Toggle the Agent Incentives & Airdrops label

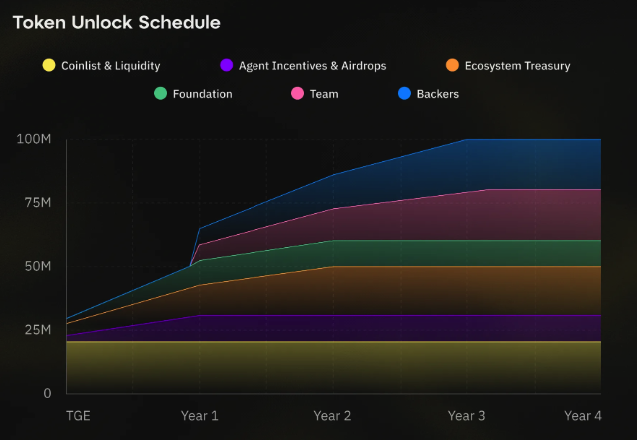(x=312, y=66)
